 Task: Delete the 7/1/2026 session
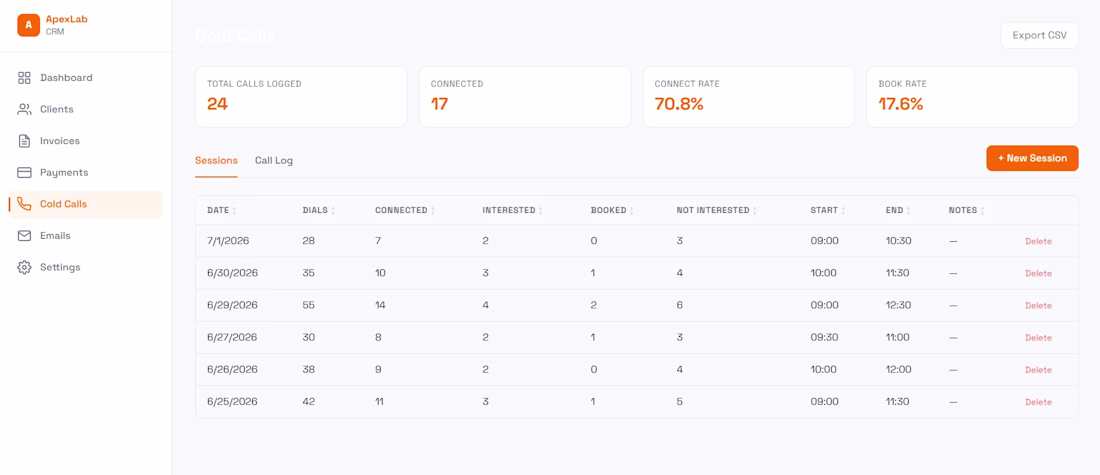pyautogui.click(x=1038, y=241)
